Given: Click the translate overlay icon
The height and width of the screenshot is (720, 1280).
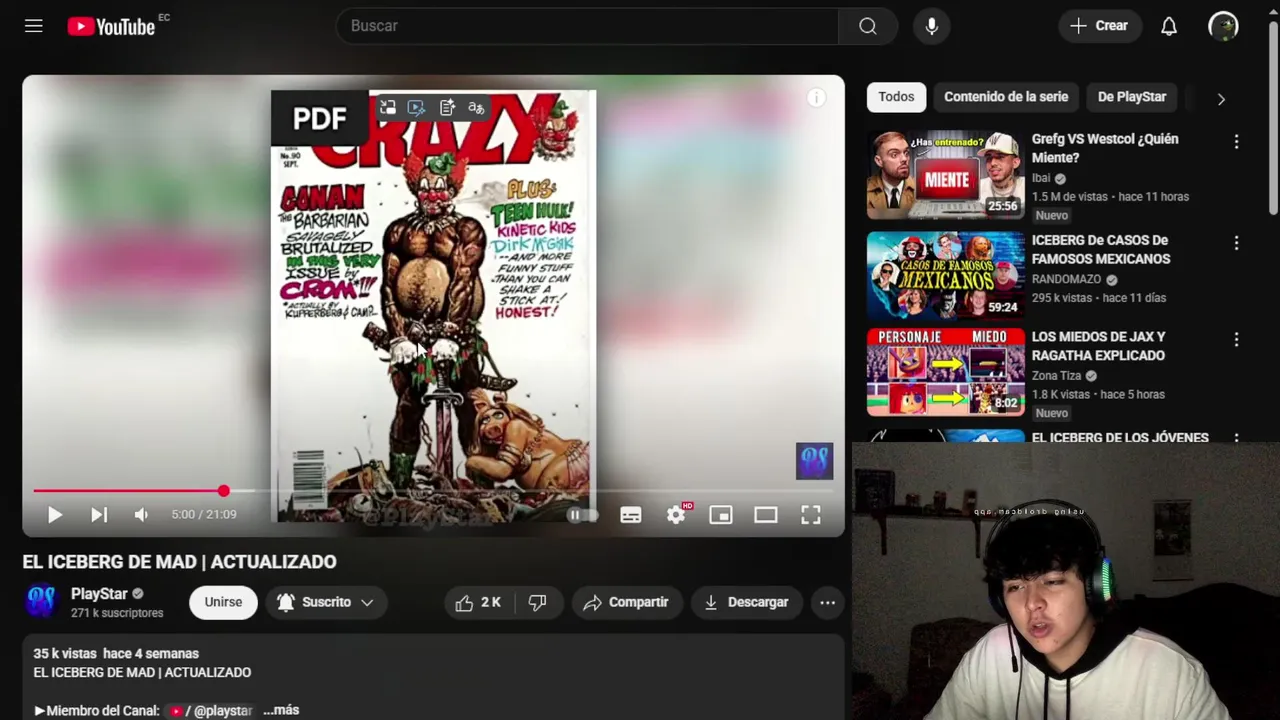Looking at the screenshot, I should 476,108.
